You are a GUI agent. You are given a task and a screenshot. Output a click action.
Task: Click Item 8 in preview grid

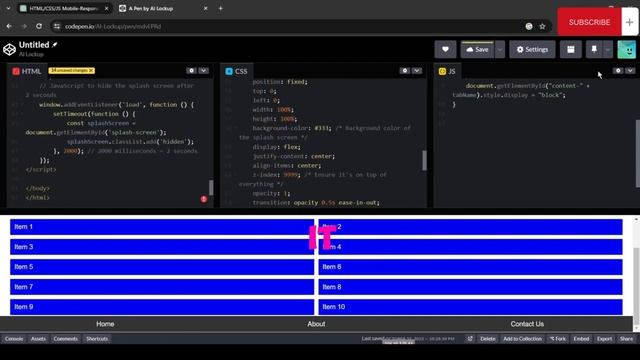click(x=470, y=287)
